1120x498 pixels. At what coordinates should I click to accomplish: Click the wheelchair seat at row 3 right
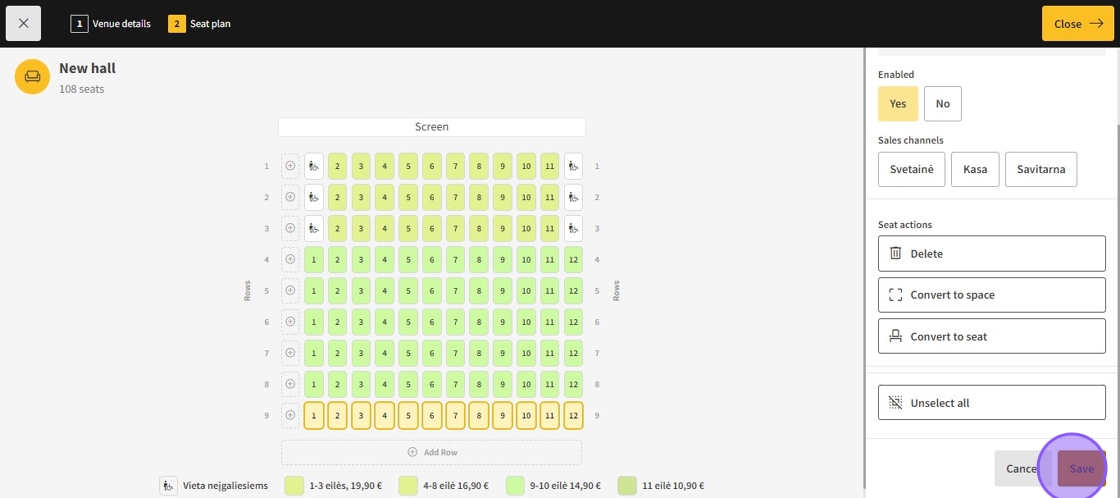[x=573, y=228]
